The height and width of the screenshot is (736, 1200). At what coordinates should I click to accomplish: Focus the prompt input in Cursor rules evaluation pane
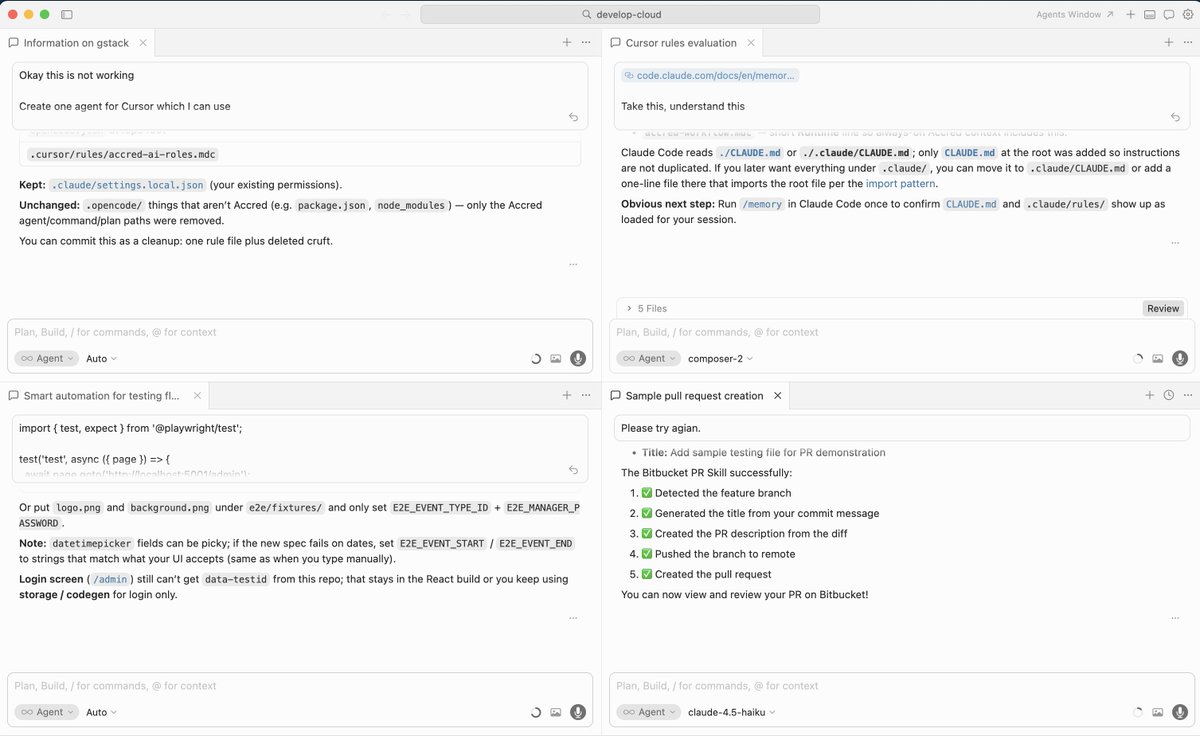click(902, 332)
